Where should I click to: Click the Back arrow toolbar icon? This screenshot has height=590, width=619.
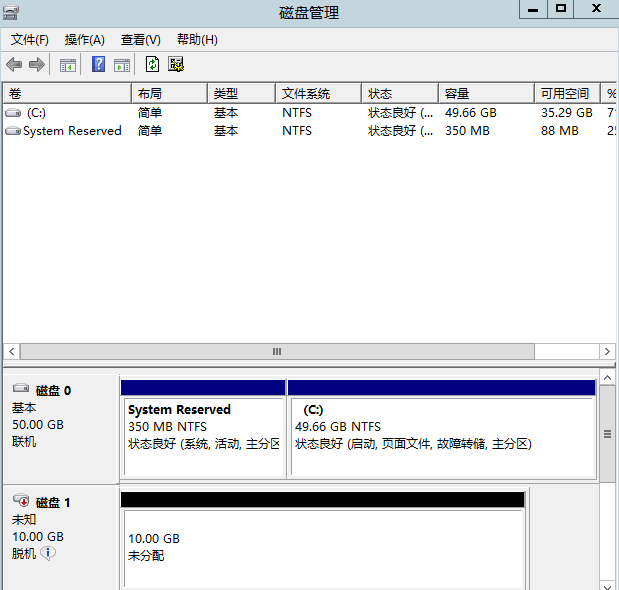tap(14, 64)
